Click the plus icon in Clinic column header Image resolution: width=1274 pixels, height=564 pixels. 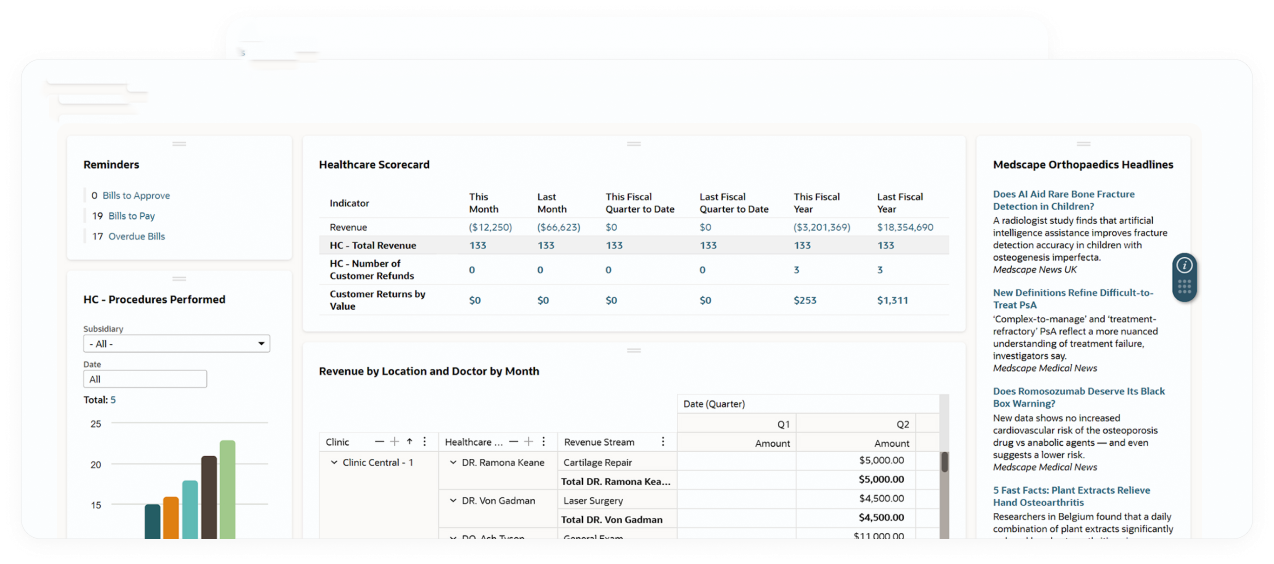click(394, 442)
